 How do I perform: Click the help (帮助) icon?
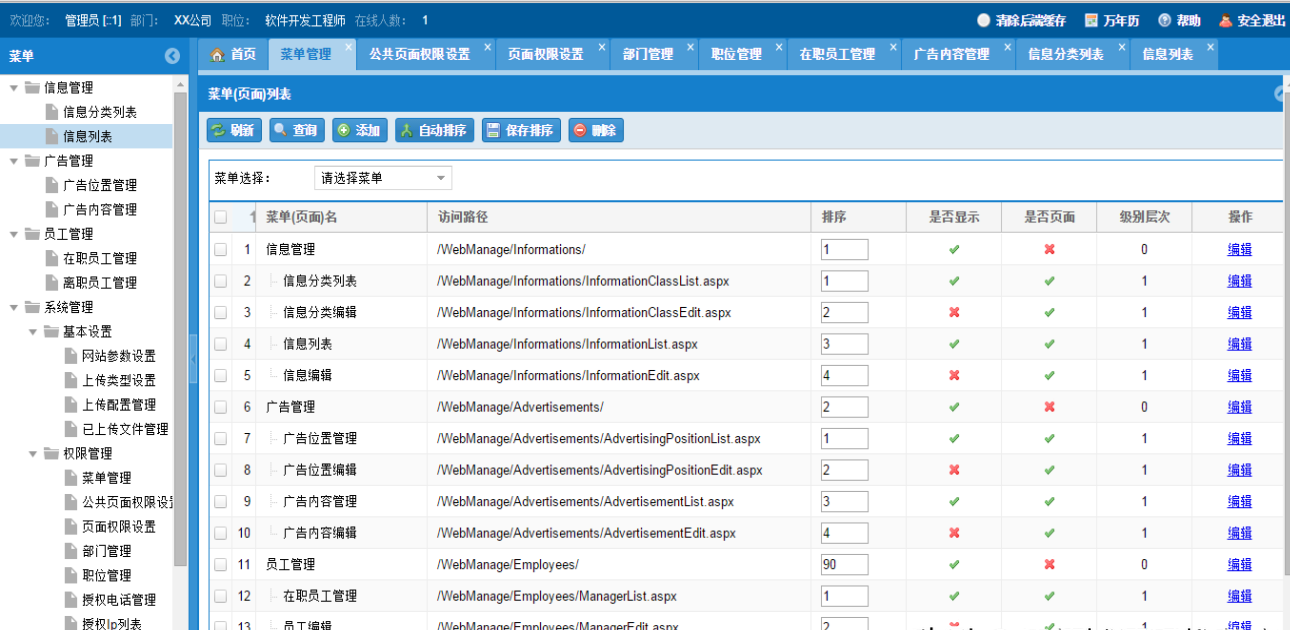click(1165, 21)
